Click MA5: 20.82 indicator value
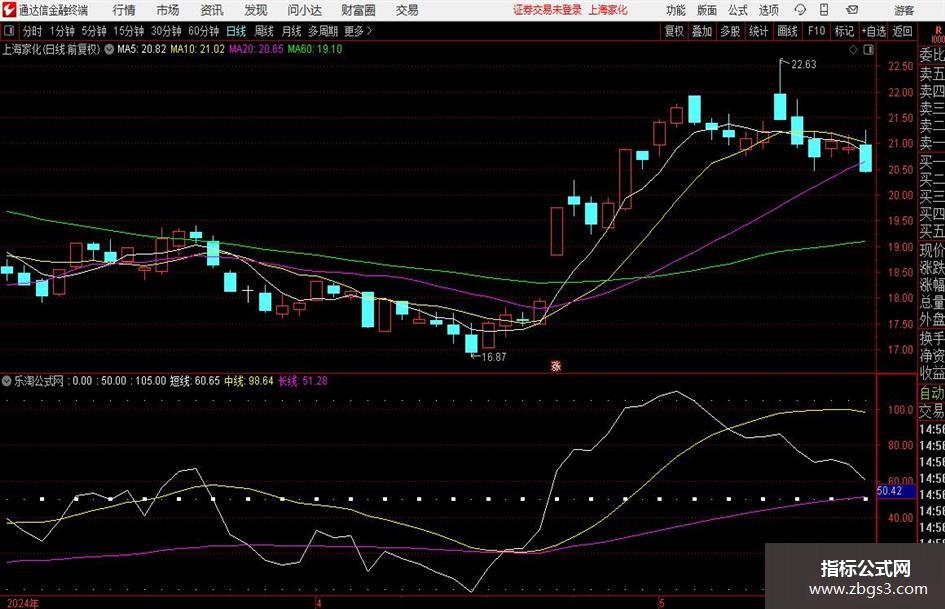The width and height of the screenshot is (945, 609). pos(141,49)
